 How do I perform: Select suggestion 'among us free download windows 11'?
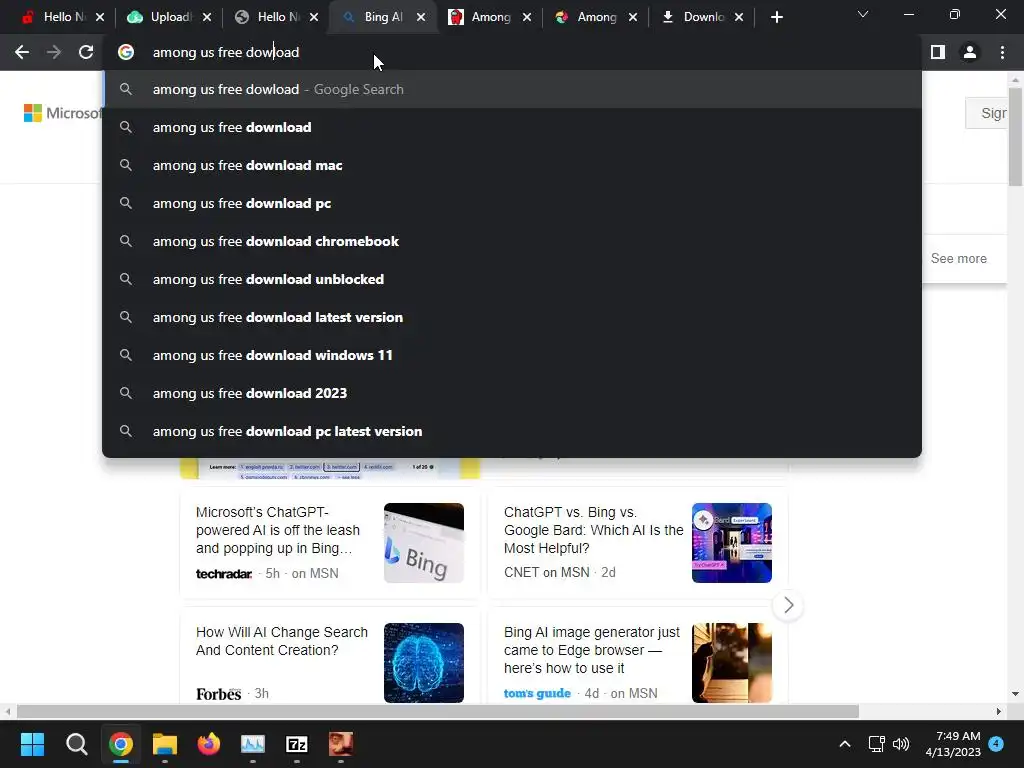click(512, 355)
